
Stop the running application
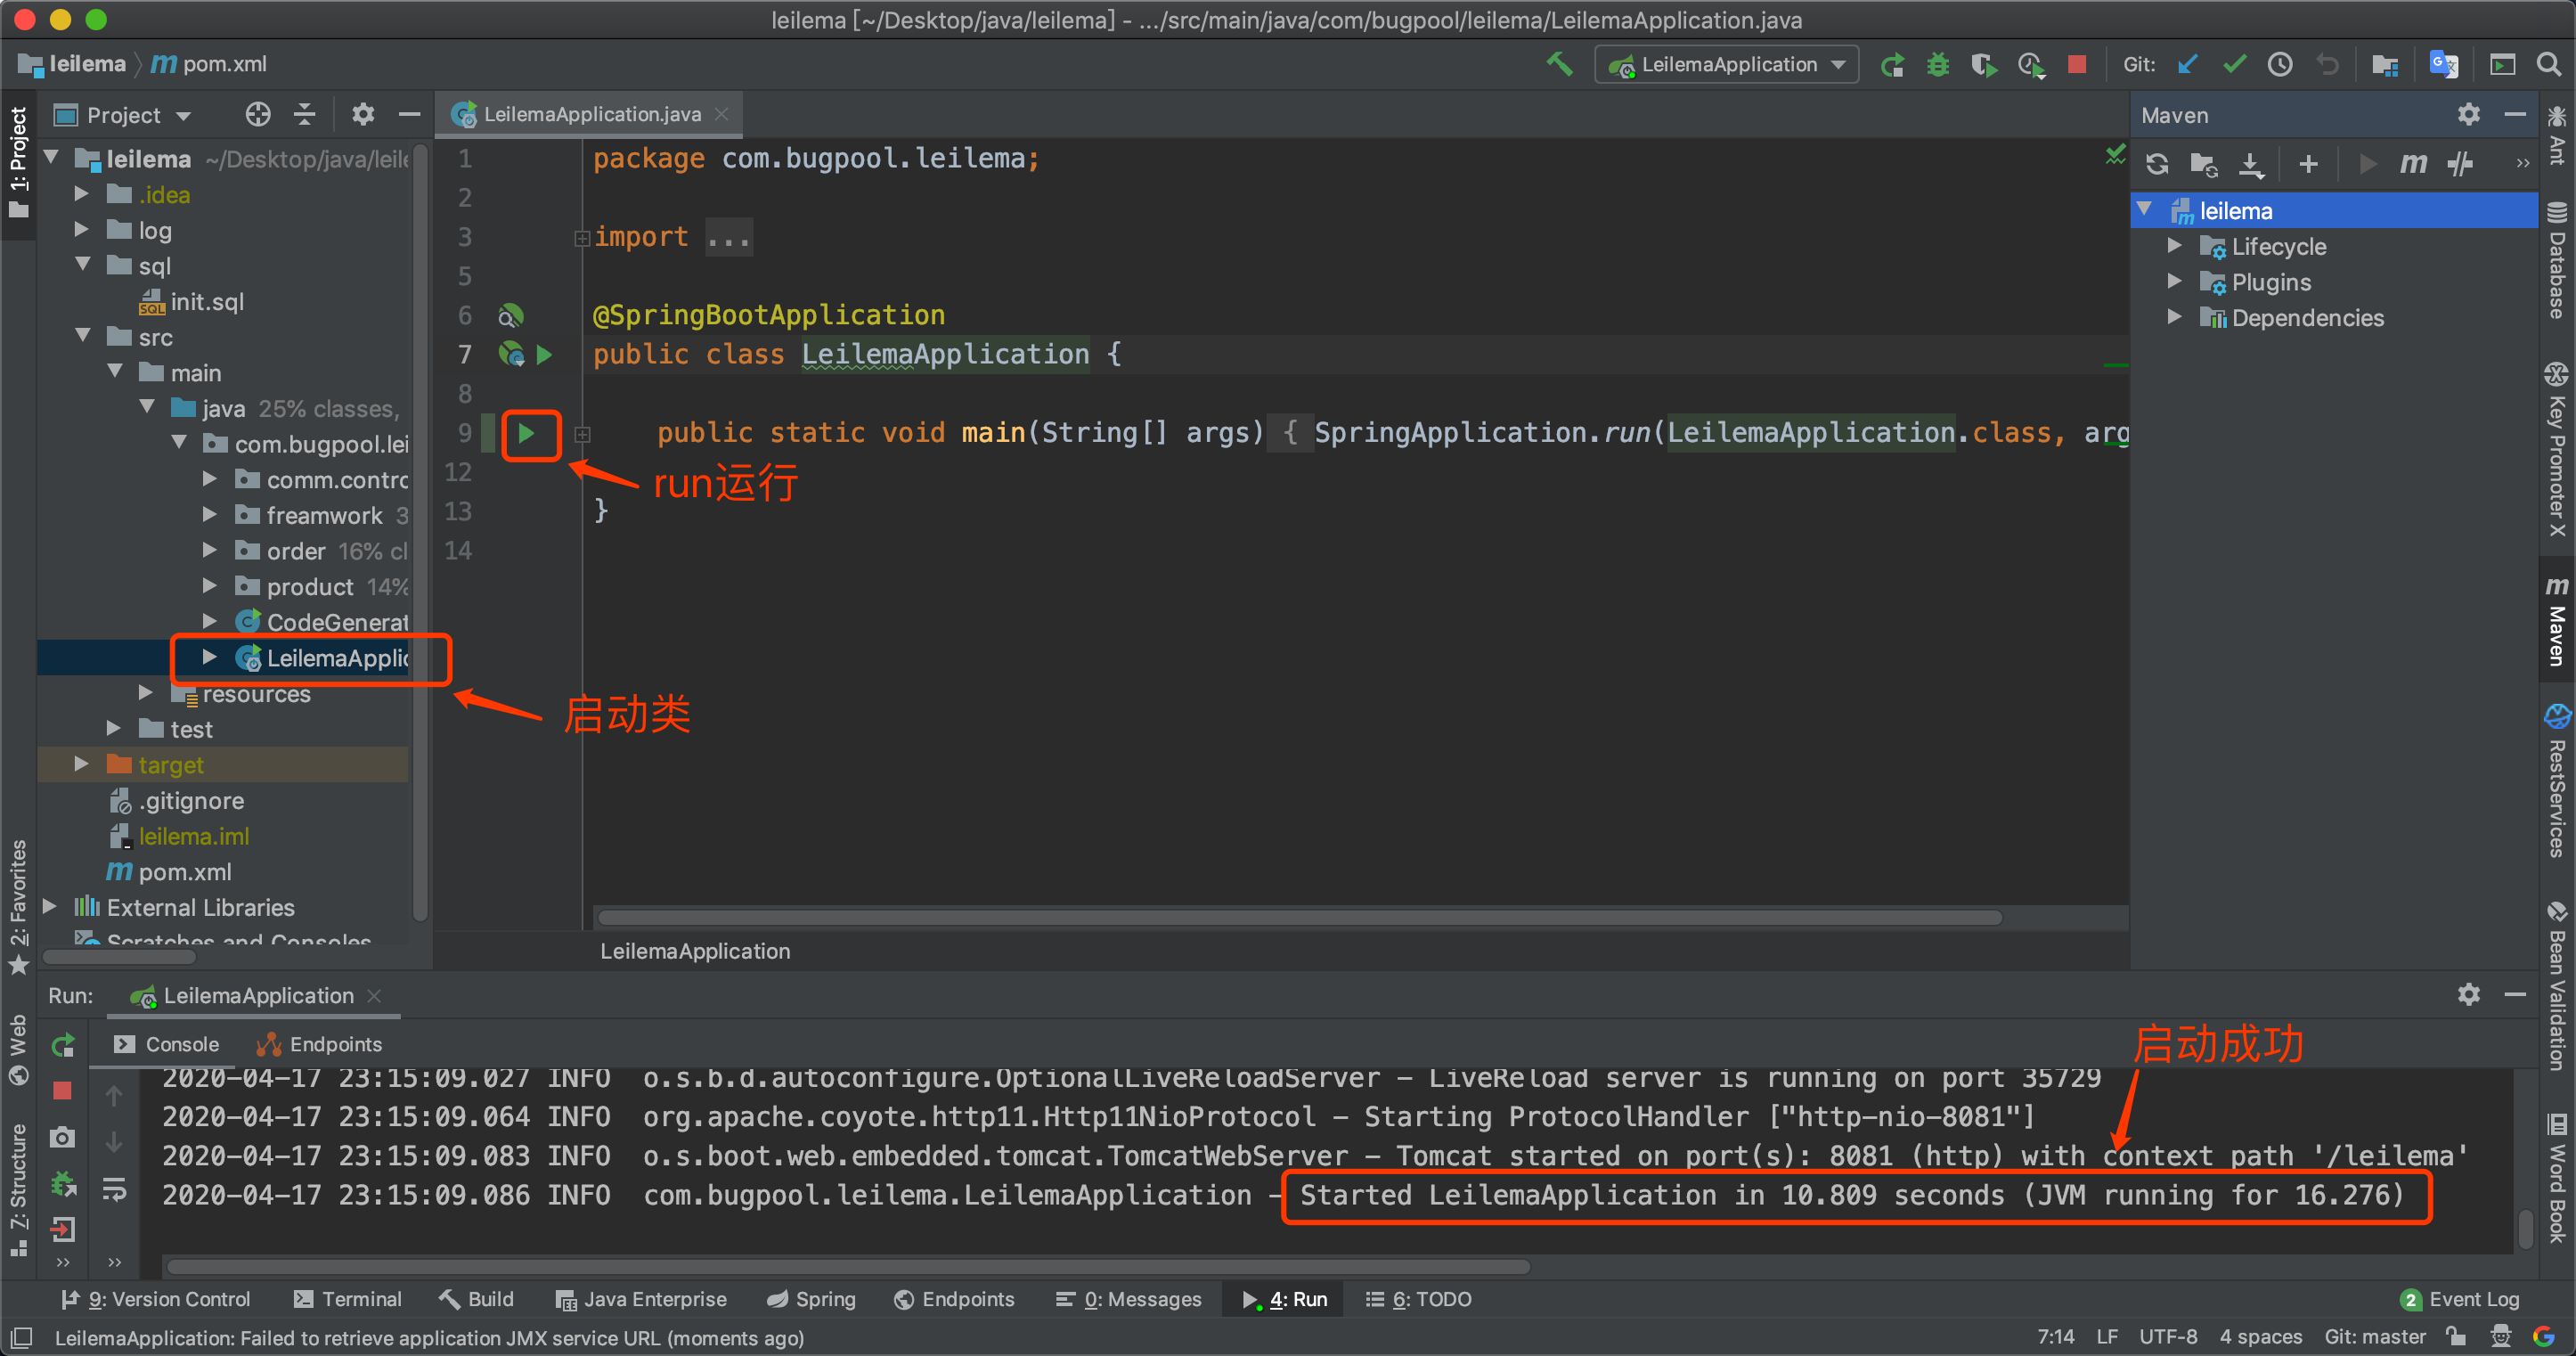(2077, 63)
